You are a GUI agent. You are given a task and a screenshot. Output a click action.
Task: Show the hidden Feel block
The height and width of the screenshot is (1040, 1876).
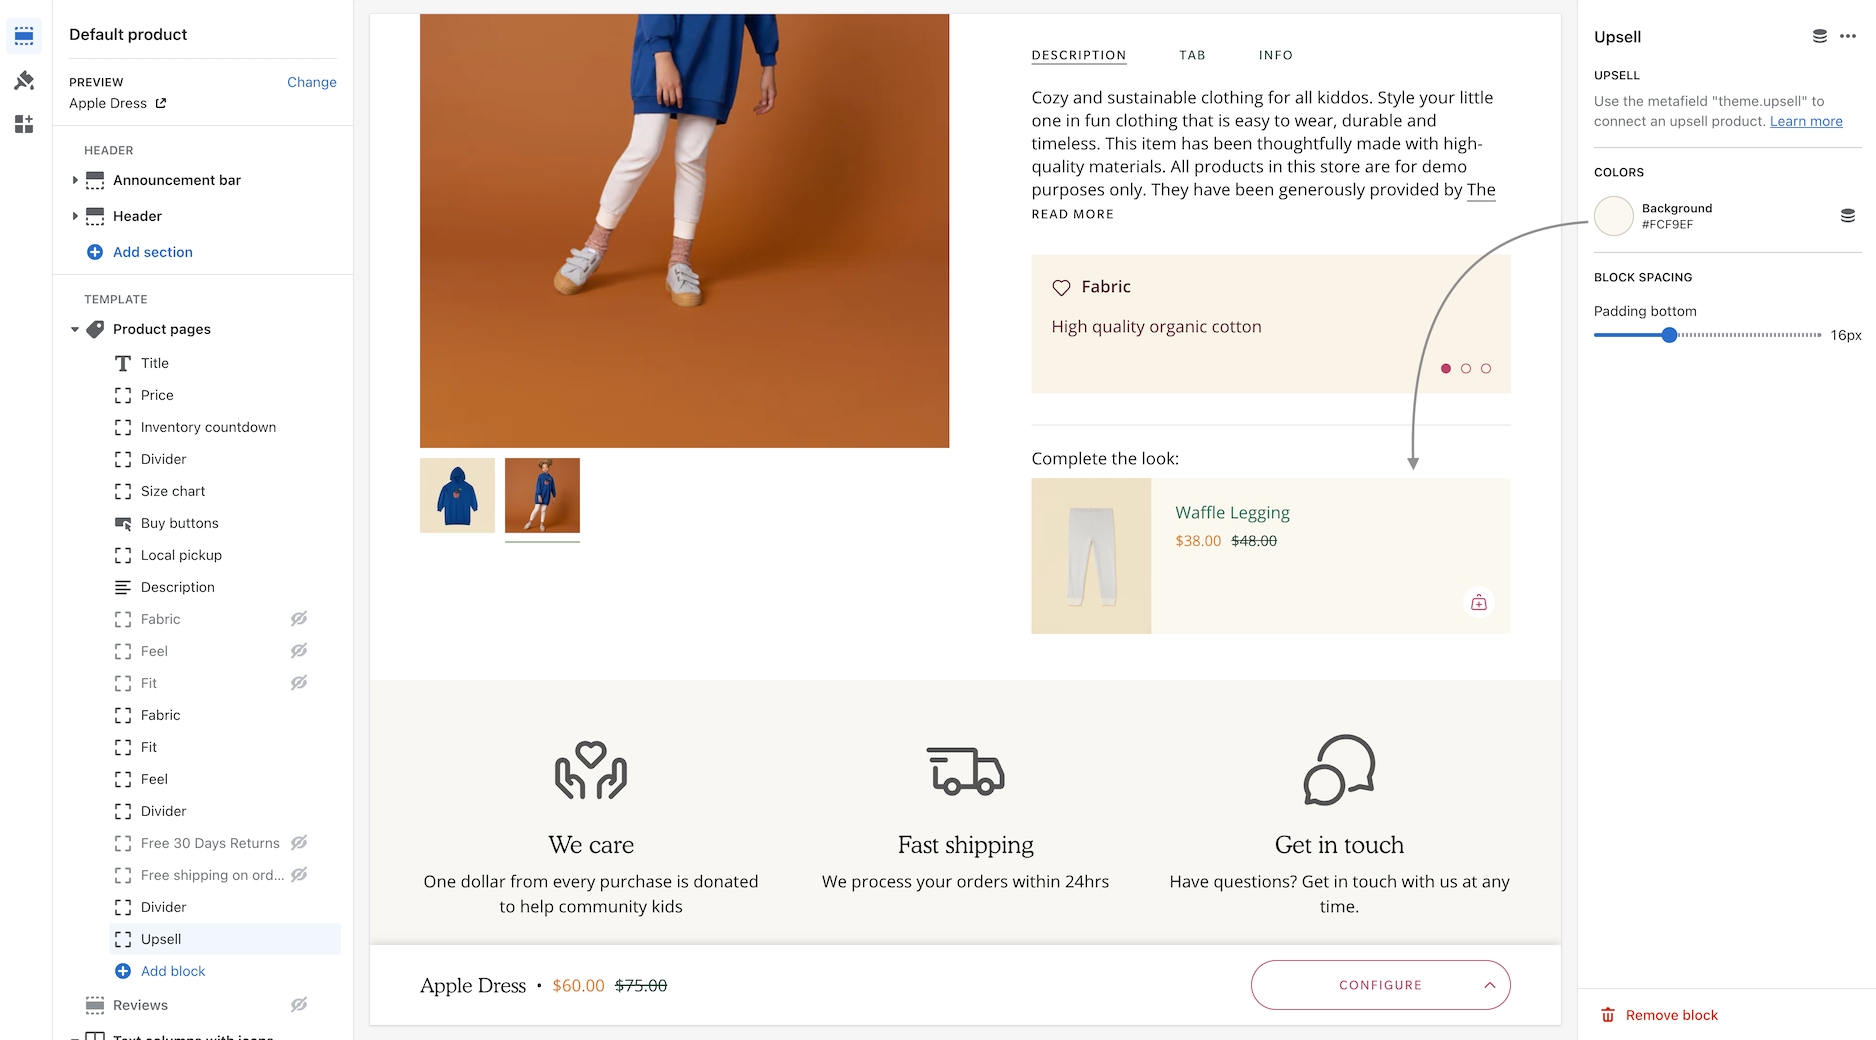(299, 651)
